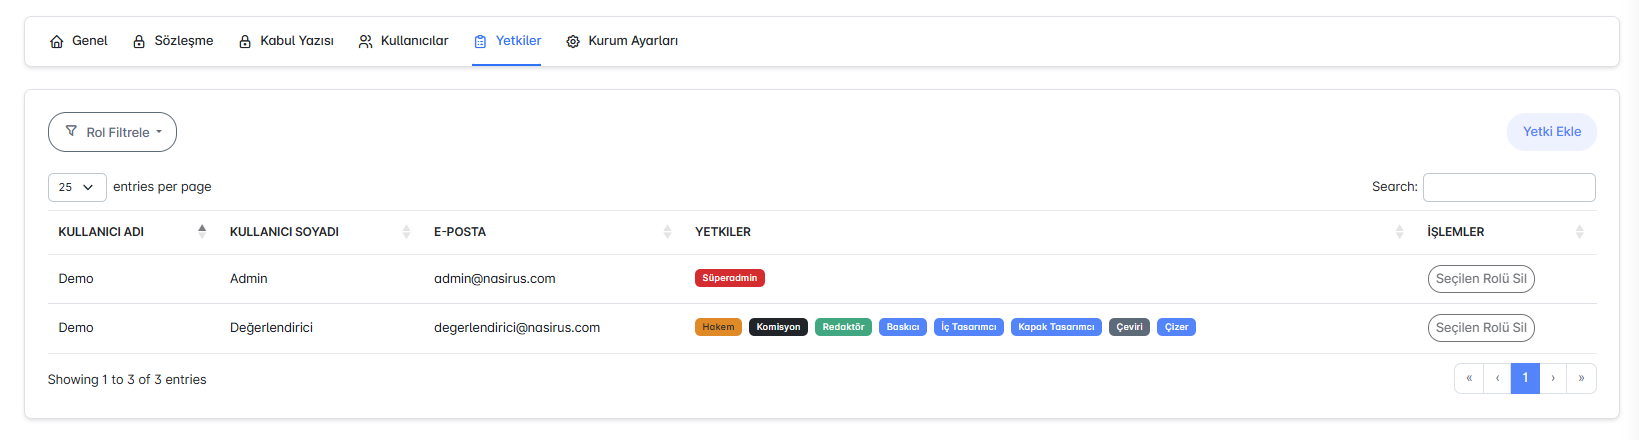Click the funnel icon in Rol Filtrele
Screen dimensions: 1639x440
point(71,131)
